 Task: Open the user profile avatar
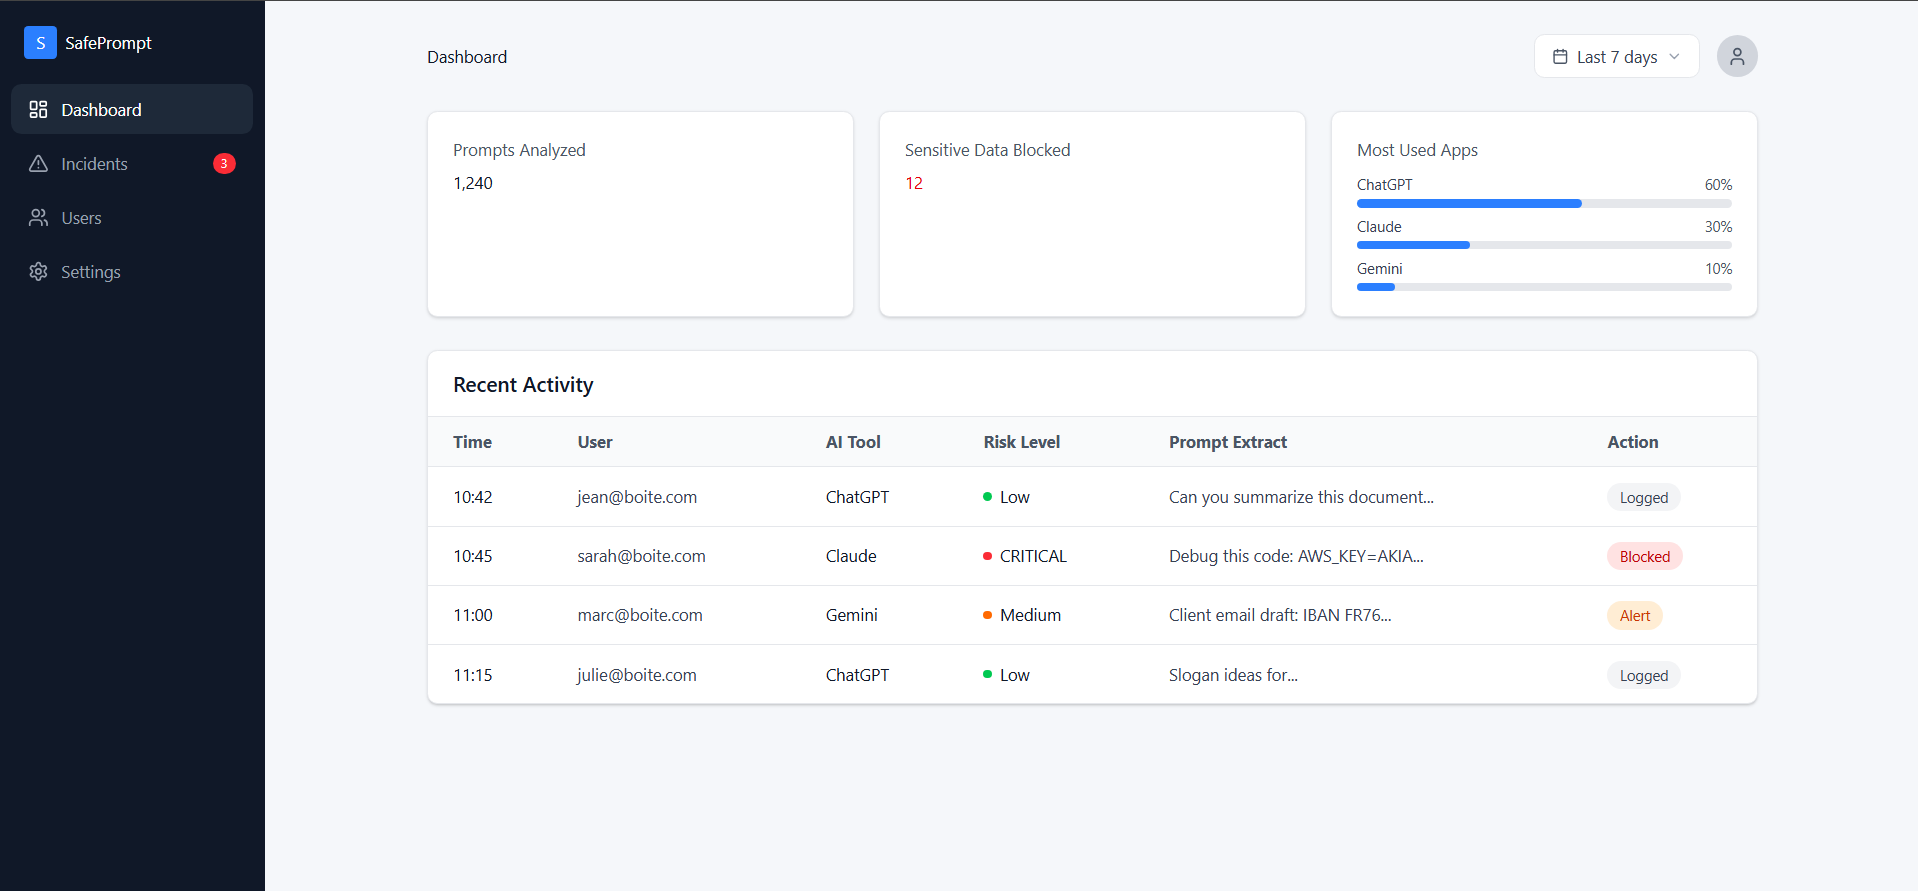click(x=1737, y=57)
